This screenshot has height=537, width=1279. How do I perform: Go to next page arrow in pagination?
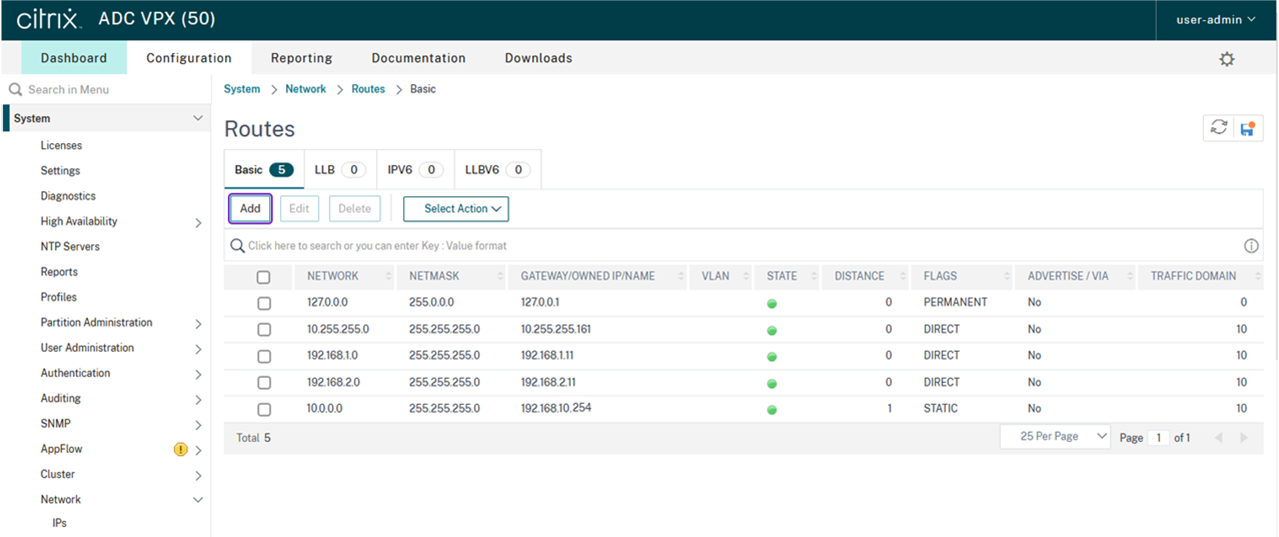click(x=1244, y=438)
